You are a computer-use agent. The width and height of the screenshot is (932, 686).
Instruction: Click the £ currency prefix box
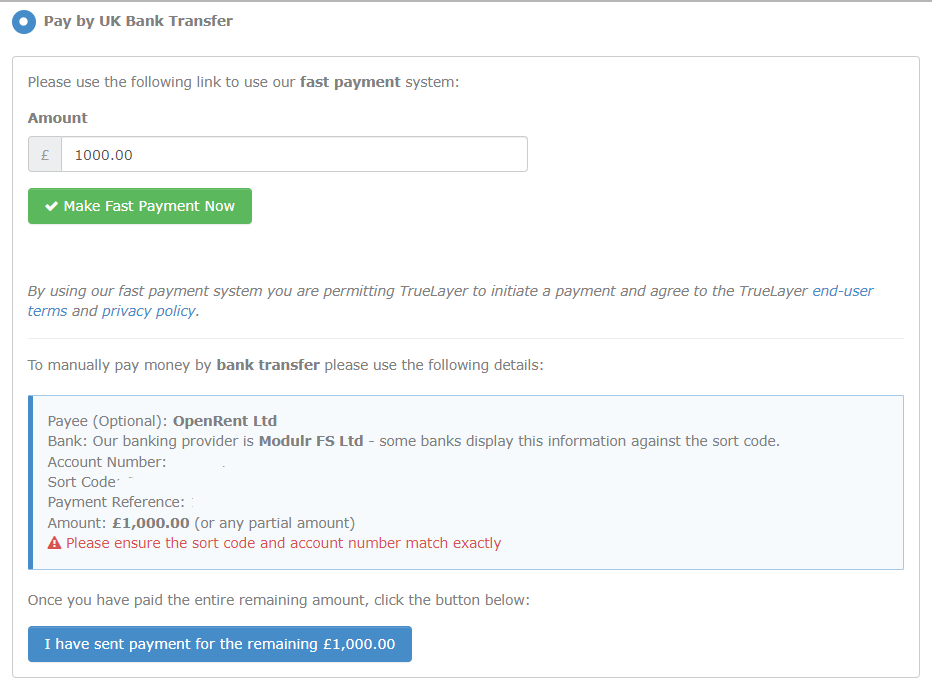click(x=45, y=155)
